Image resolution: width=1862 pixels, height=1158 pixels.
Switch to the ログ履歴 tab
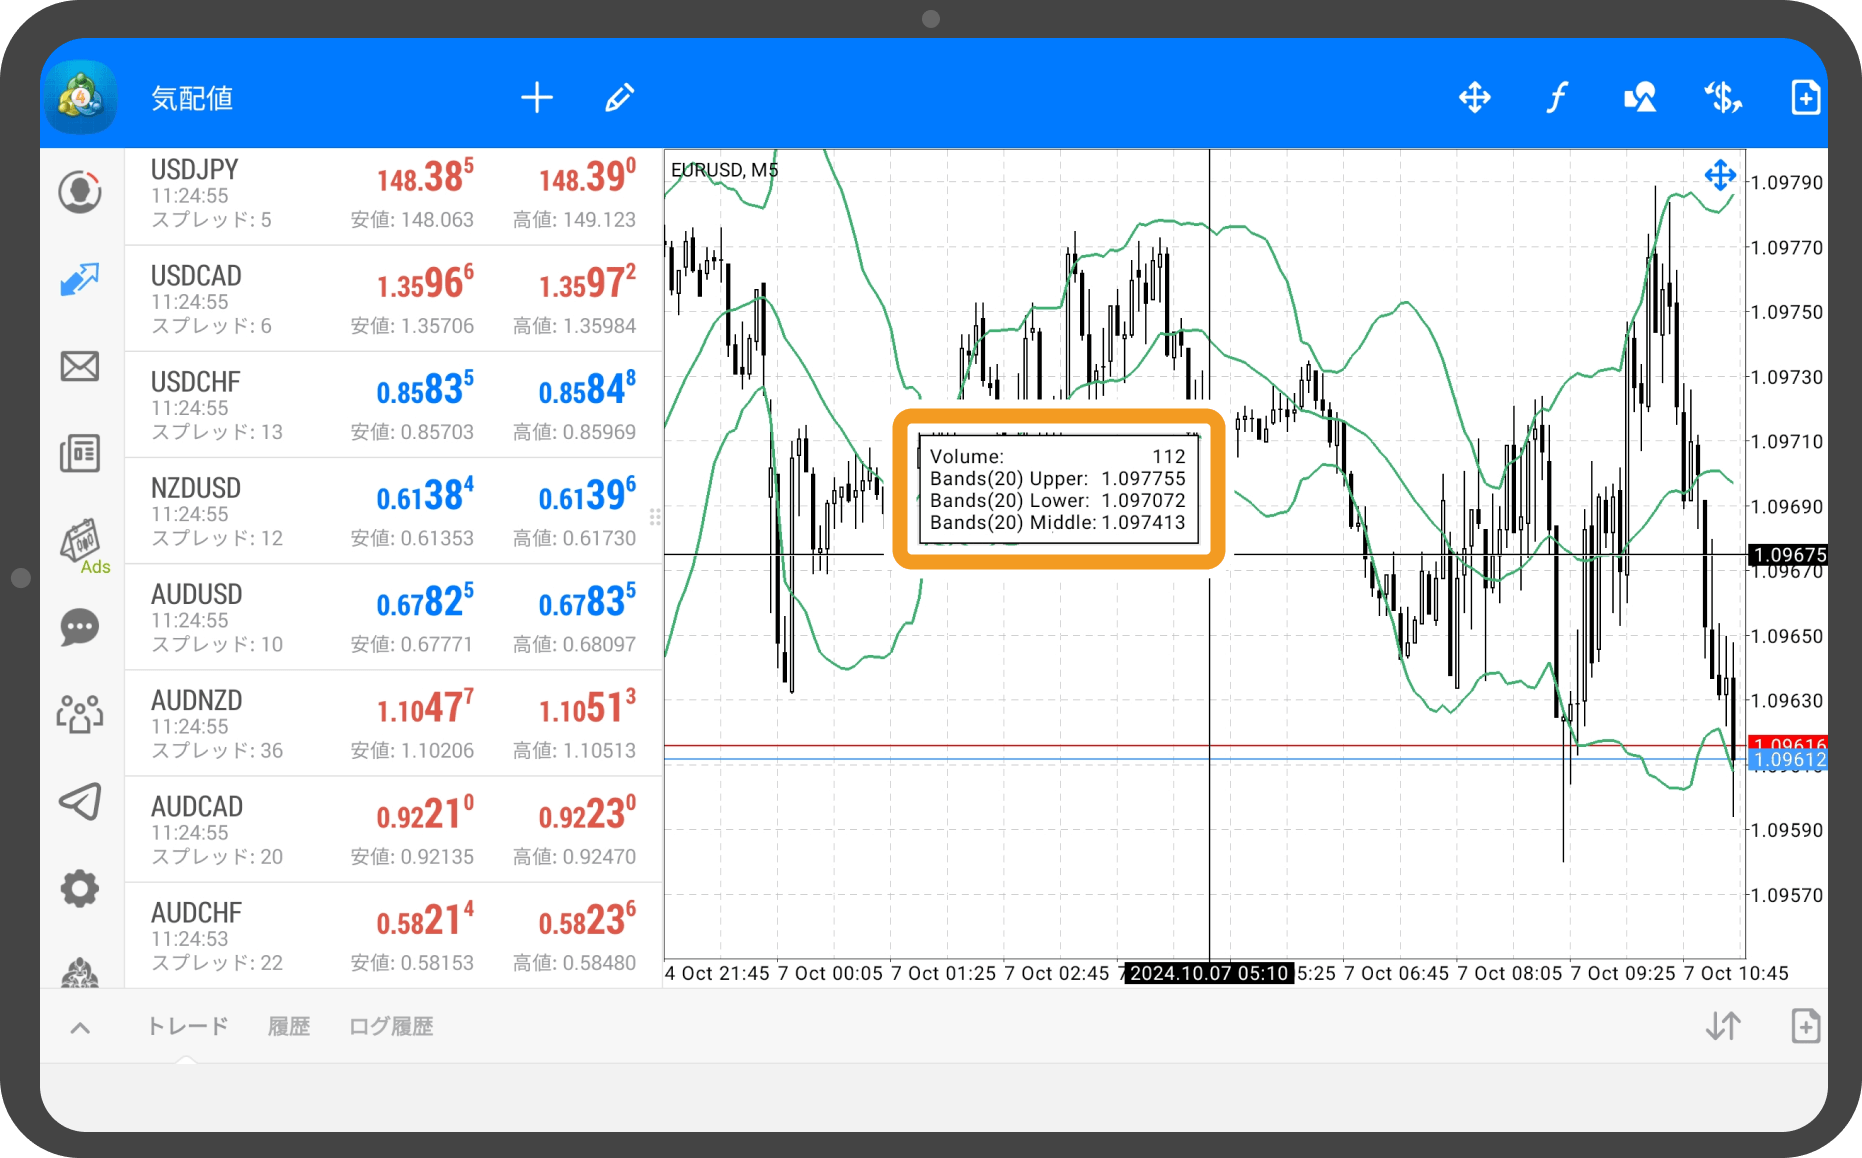tap(391, 1026)
